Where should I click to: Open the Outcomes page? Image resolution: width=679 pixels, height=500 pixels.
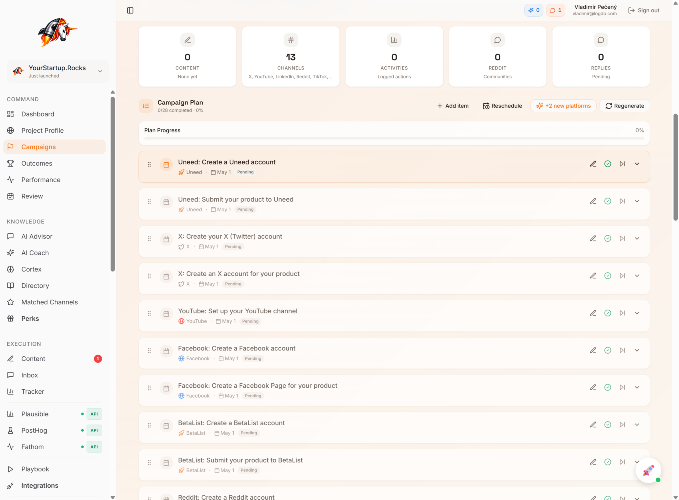coord(55,164)
